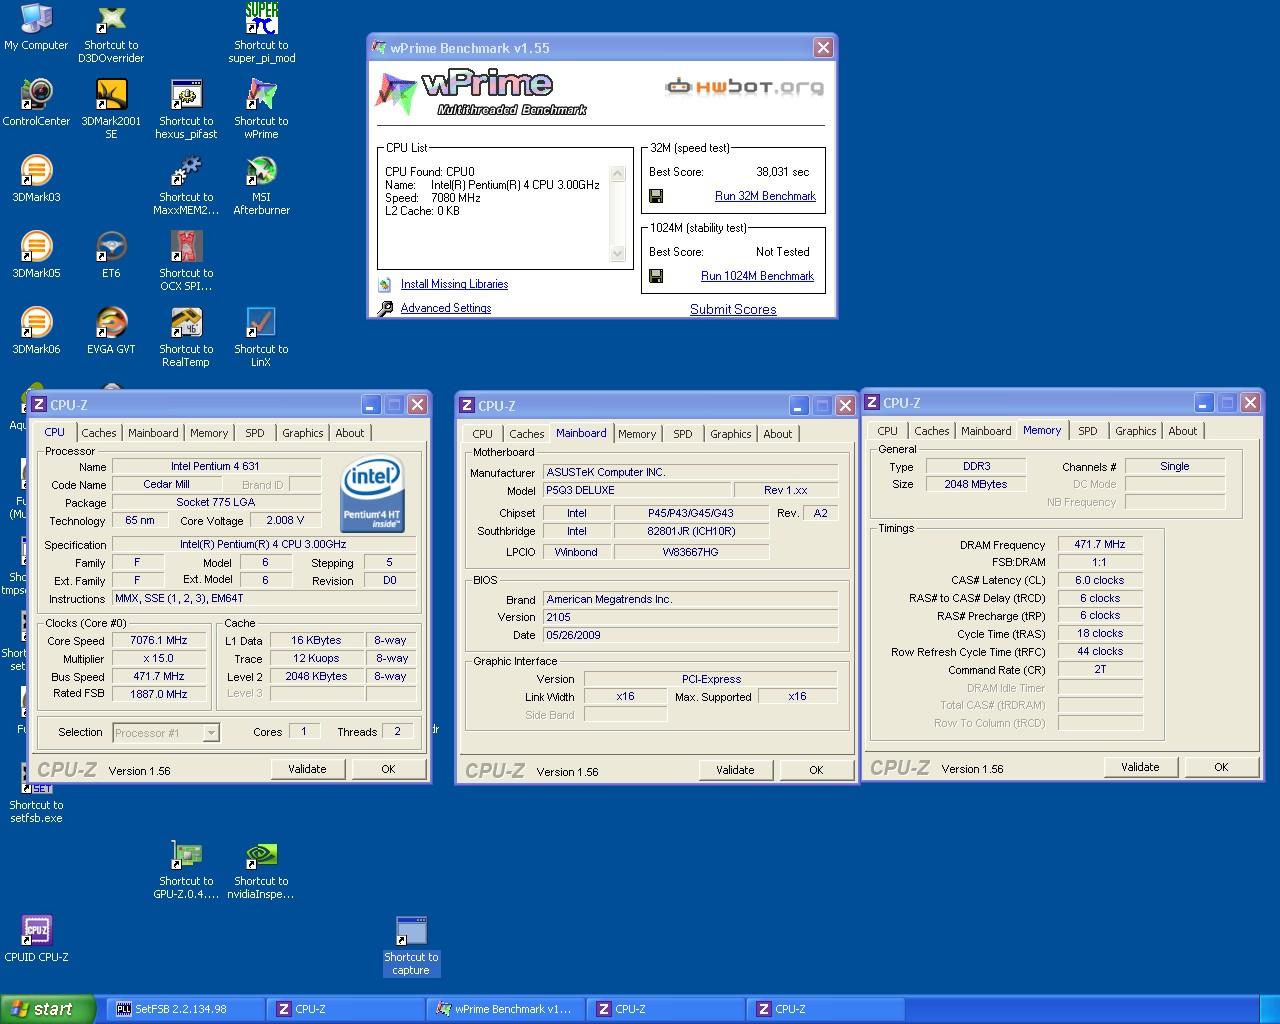Click Core Speed value 7076.1 MHz
Screen dimensions: 1280x1024
159,641
